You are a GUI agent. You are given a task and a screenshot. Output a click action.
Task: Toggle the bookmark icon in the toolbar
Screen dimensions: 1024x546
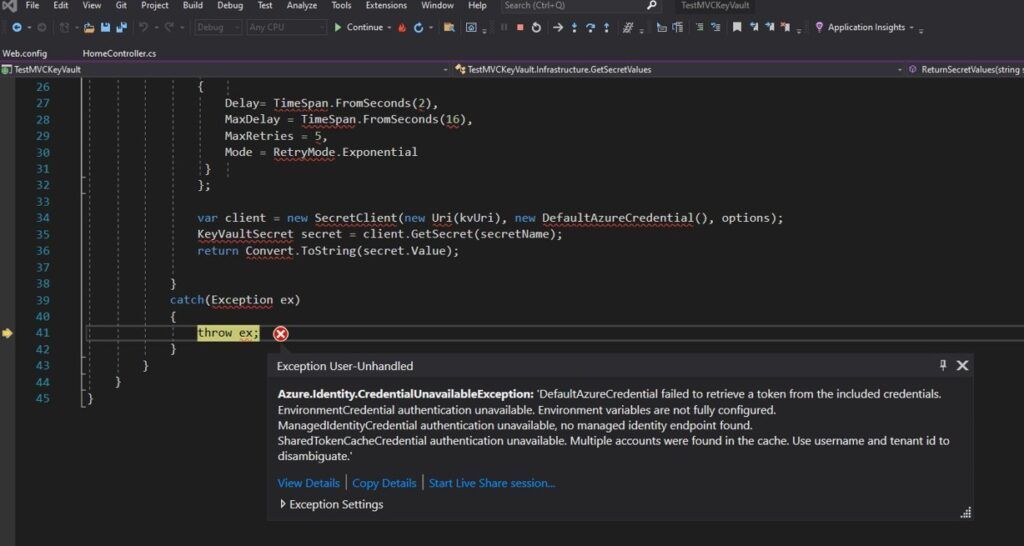(x=737, y=27)
